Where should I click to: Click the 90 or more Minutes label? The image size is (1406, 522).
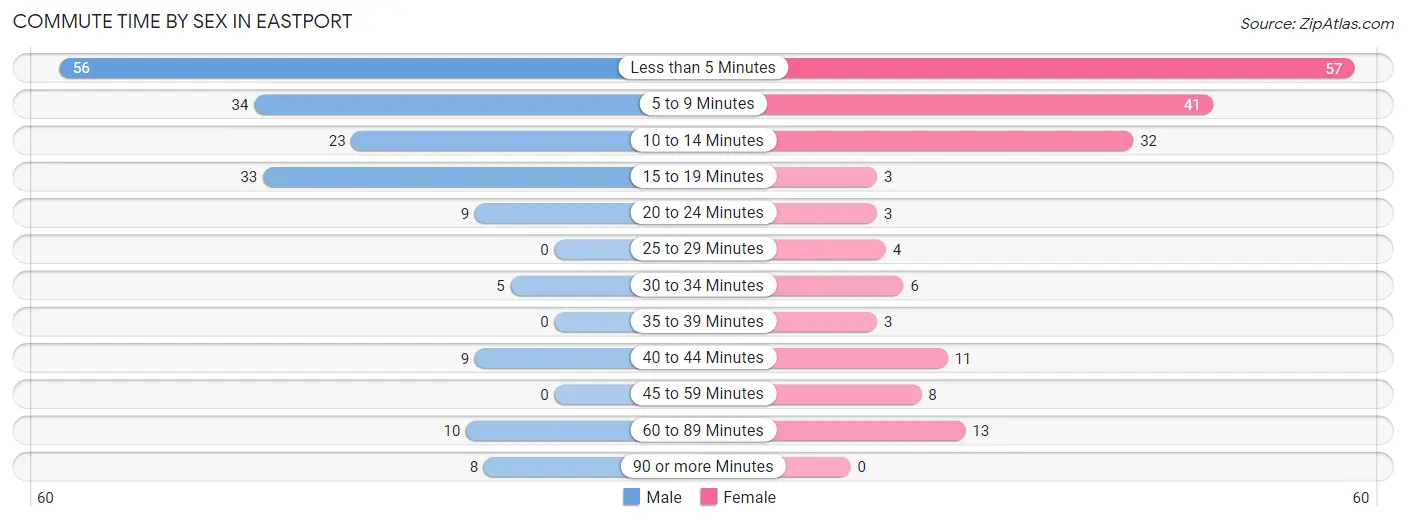703,467
